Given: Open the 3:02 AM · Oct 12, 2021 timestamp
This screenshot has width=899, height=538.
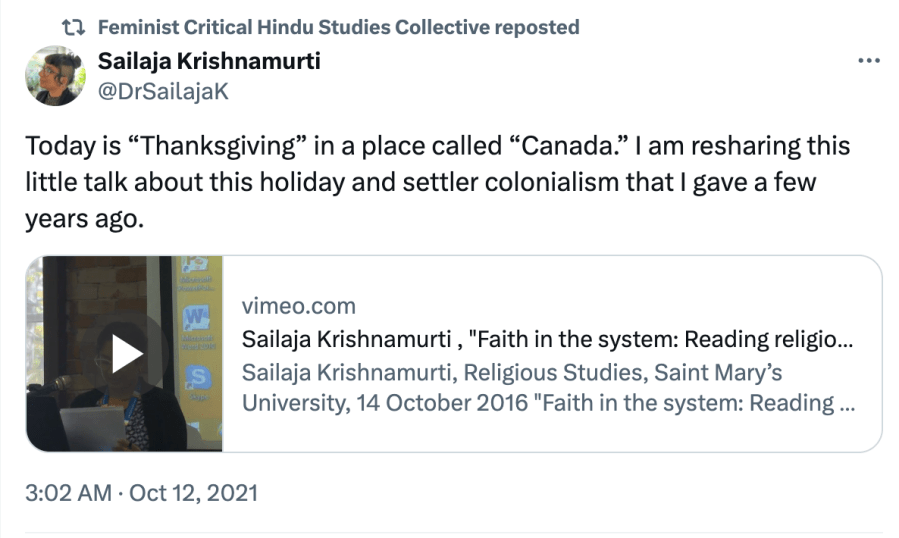Looking at the screenshot, I should (141, 492).
